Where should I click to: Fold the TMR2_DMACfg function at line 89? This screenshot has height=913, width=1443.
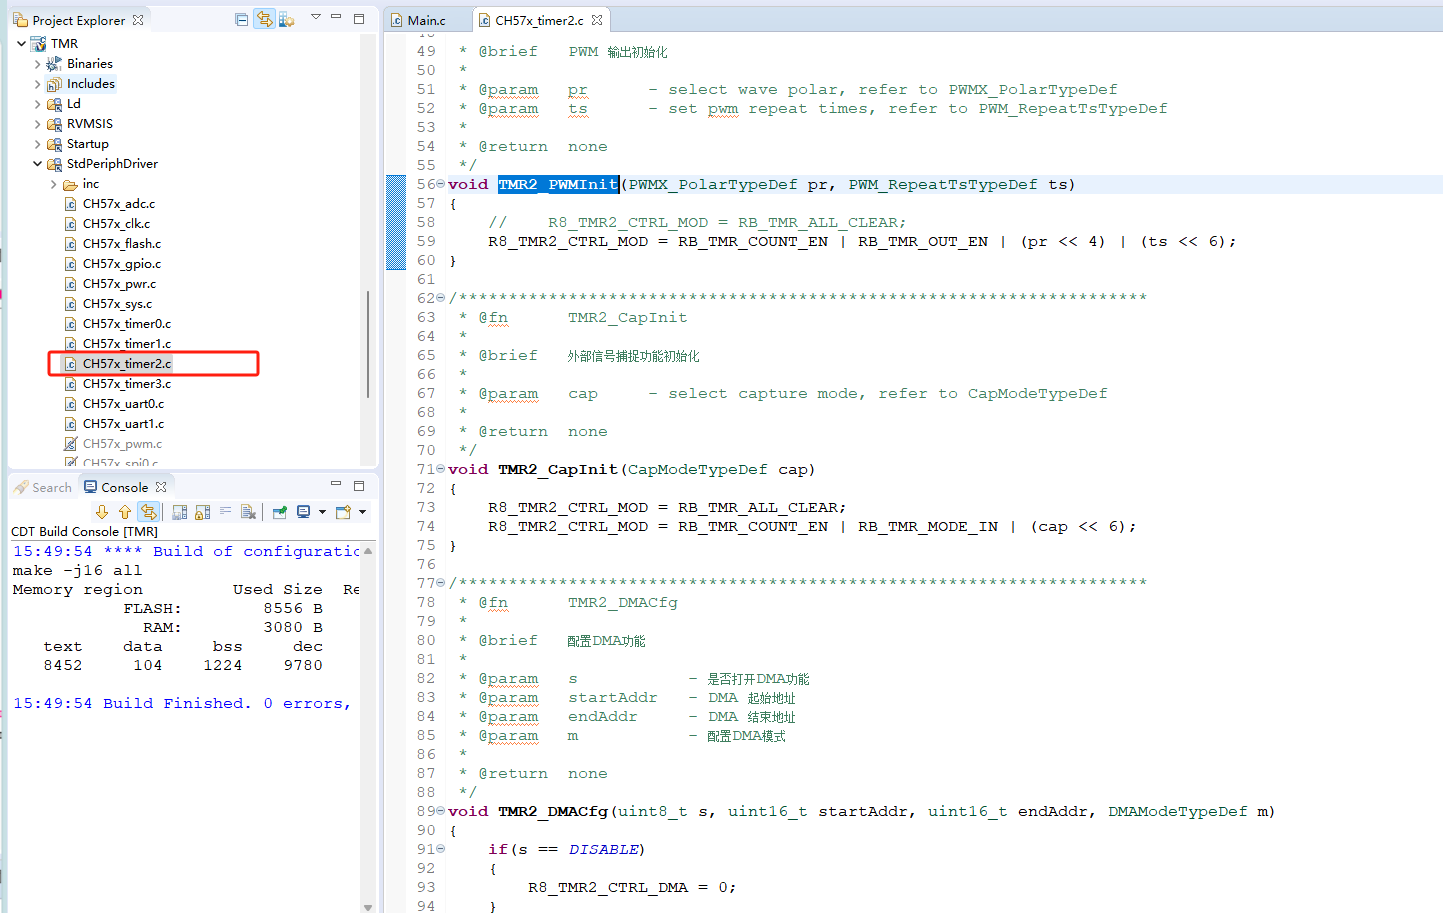point(441,811)
